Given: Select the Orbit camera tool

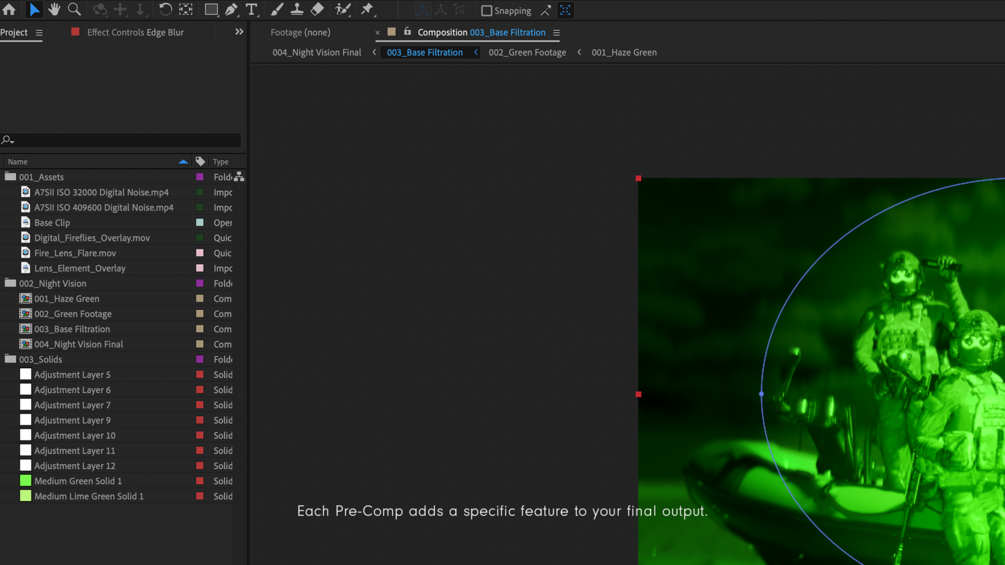Looking at the screenshot, I should (x=100, y=10).
